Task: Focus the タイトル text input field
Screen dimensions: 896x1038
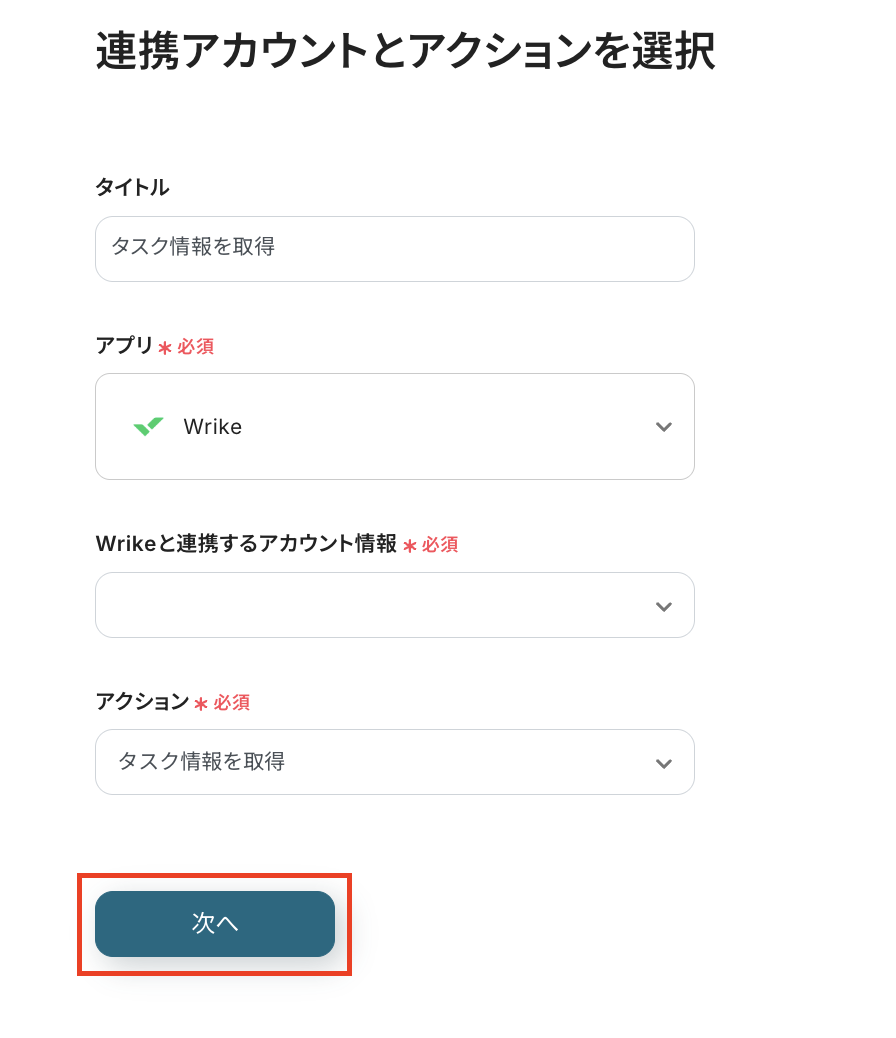Action: 394,249
